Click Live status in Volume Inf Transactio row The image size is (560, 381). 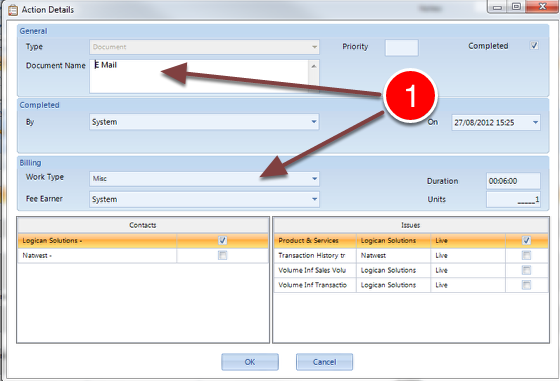(468, 285)
